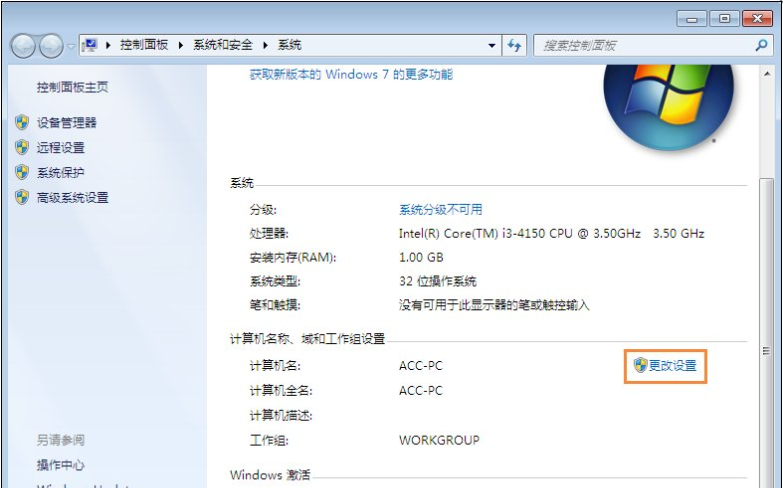Image resolution: width=783 pixels, height=488 pixels.
Task: Select the 没有可用于此显示器的笔或触控输入 text
Action: [494, 305]
